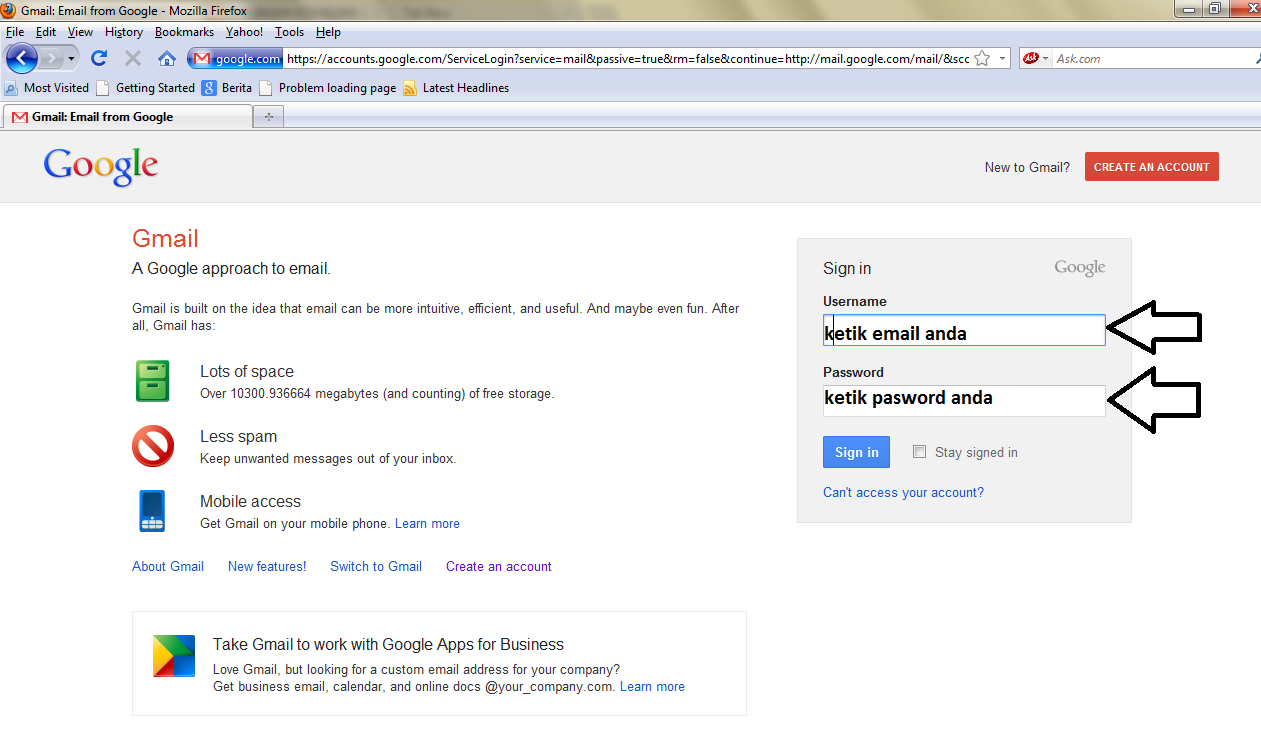Image resolution: width=1261 pixels, height=732 pixels.
Task: Click into the Password input field
Action: (964, 400)
